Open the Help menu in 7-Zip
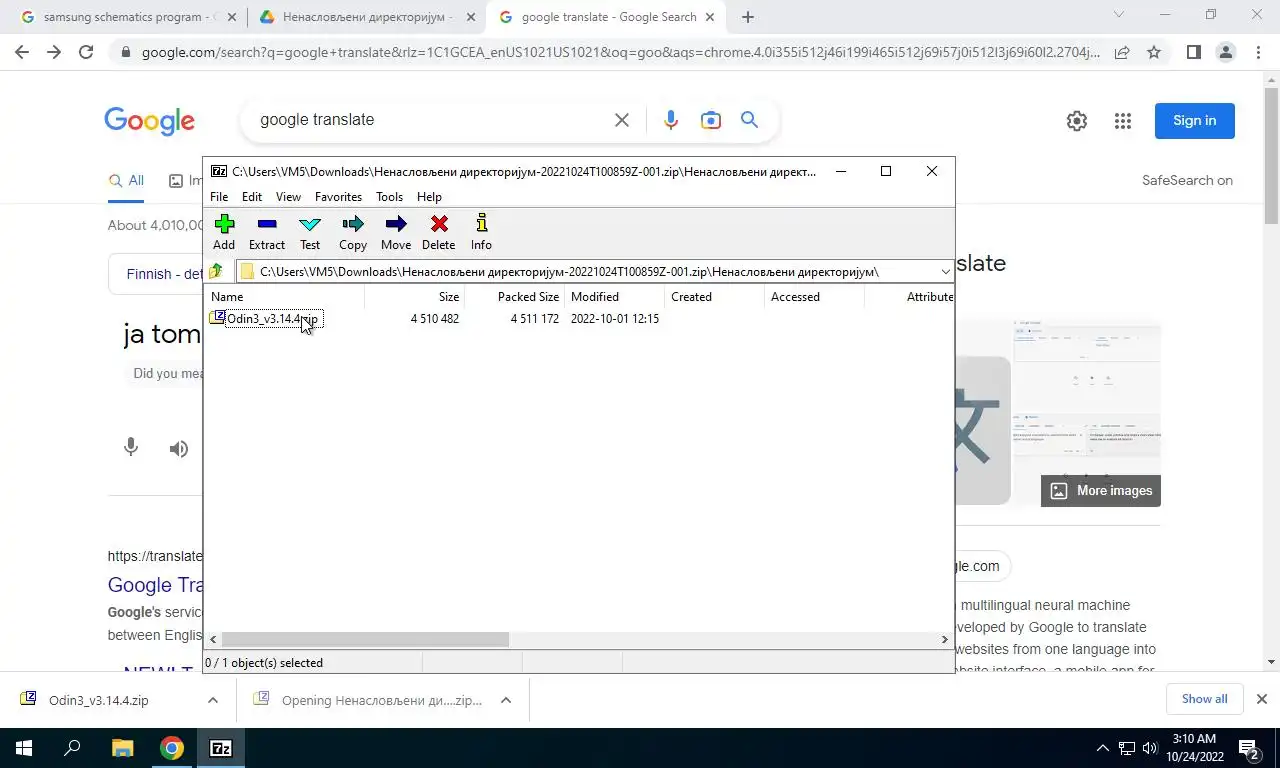The width and height of the screenshot is (1280, 768). pyautogui.click(x=429, y=197)
